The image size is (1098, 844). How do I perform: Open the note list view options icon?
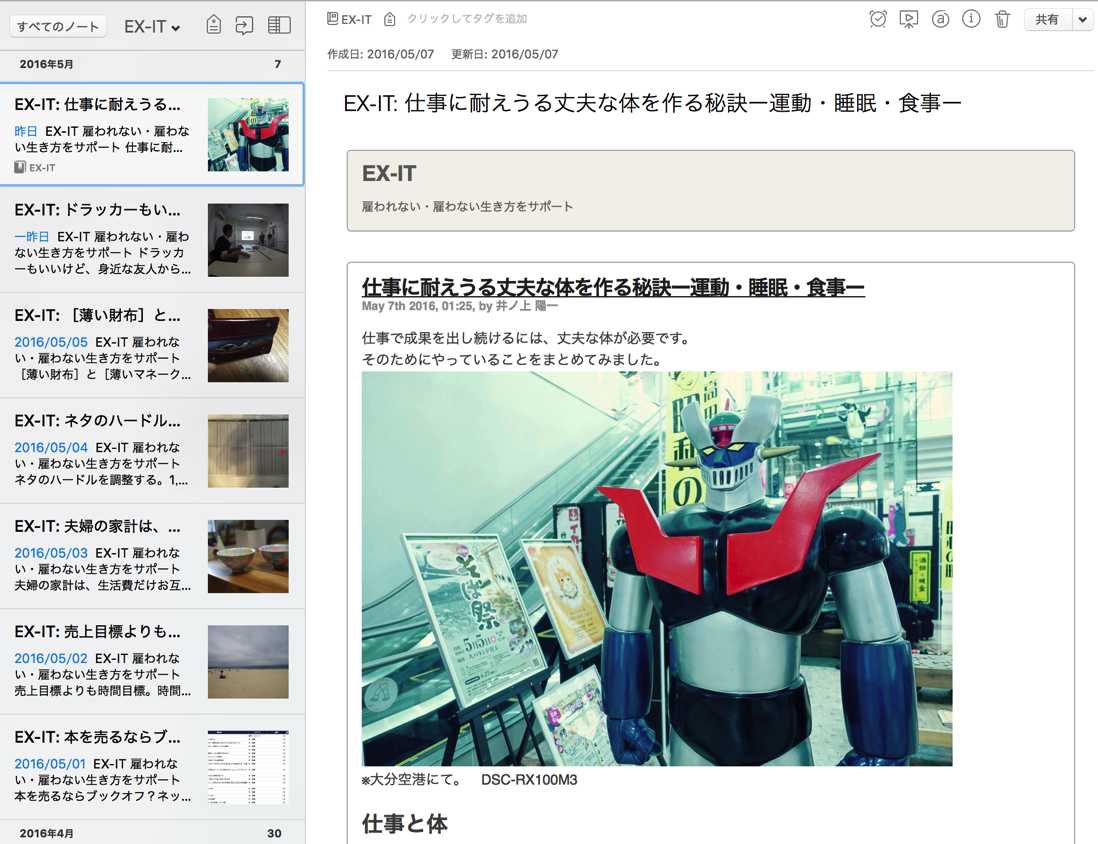coord(279,25)
